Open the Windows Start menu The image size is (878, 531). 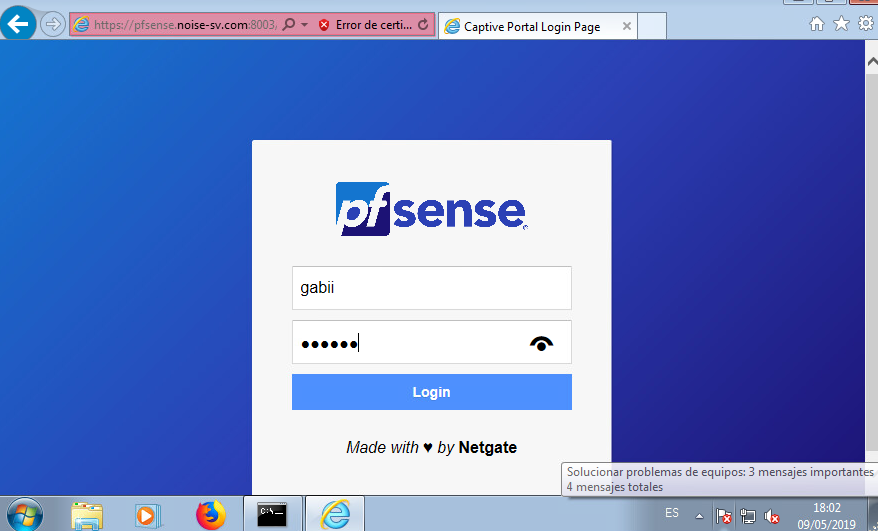pos(25,514)
